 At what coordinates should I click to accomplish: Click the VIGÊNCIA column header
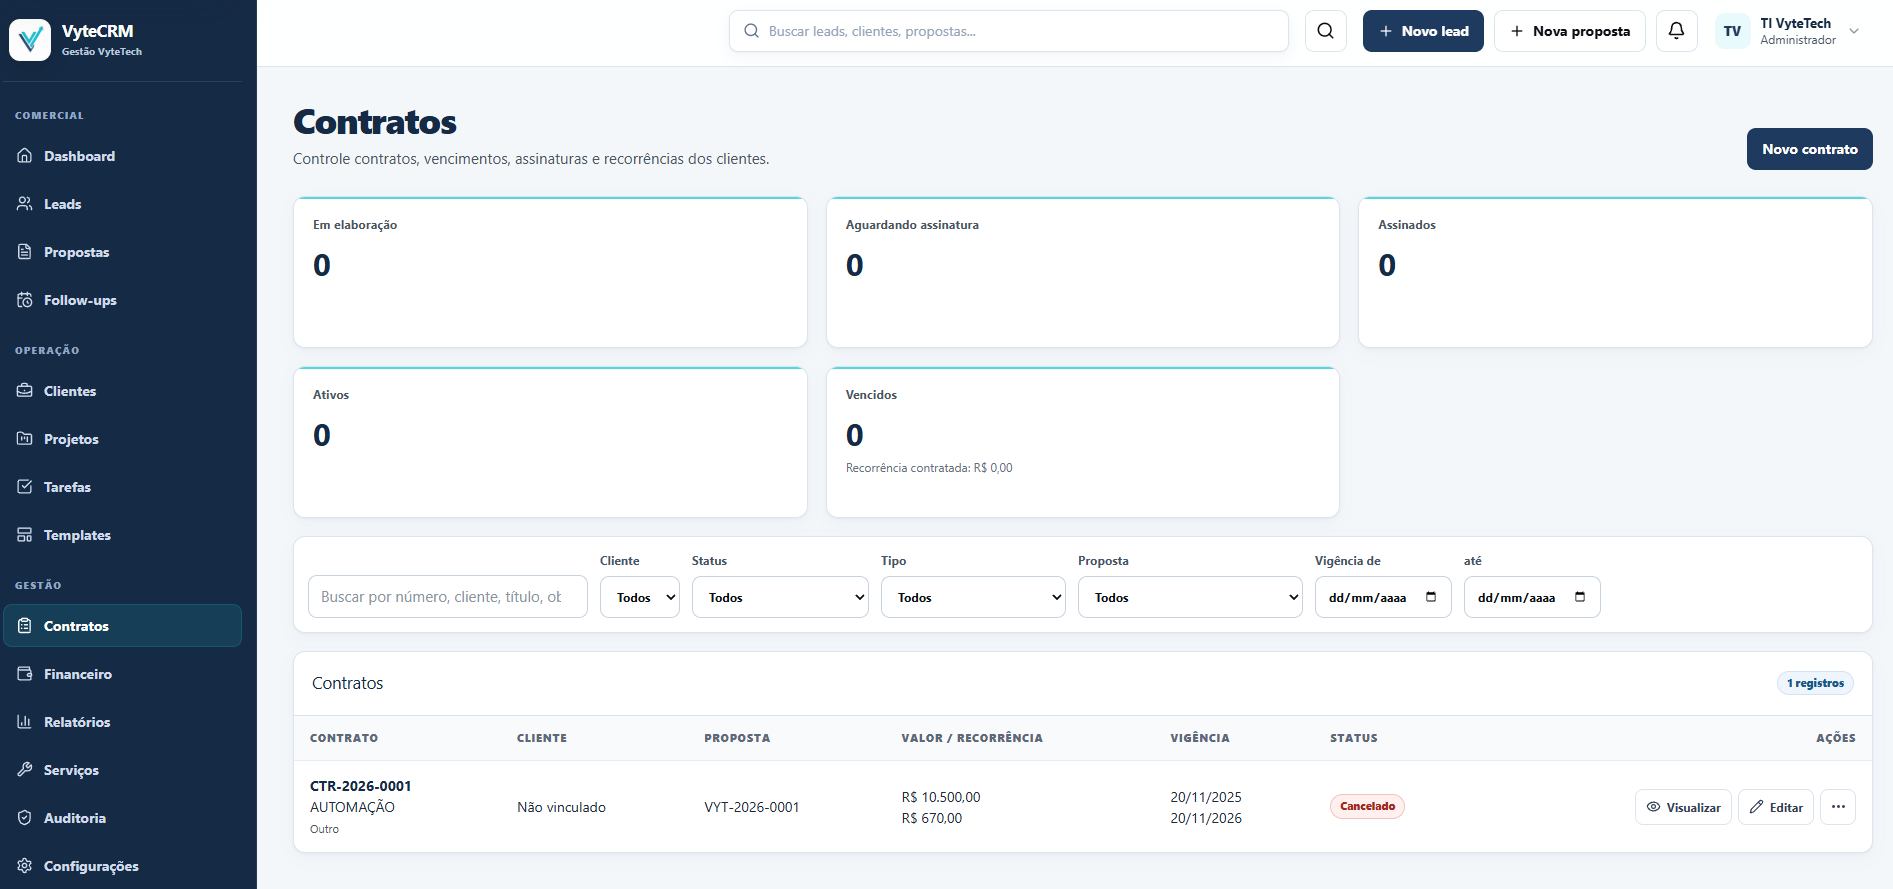pyautogui.click(x=1200, y=738)
